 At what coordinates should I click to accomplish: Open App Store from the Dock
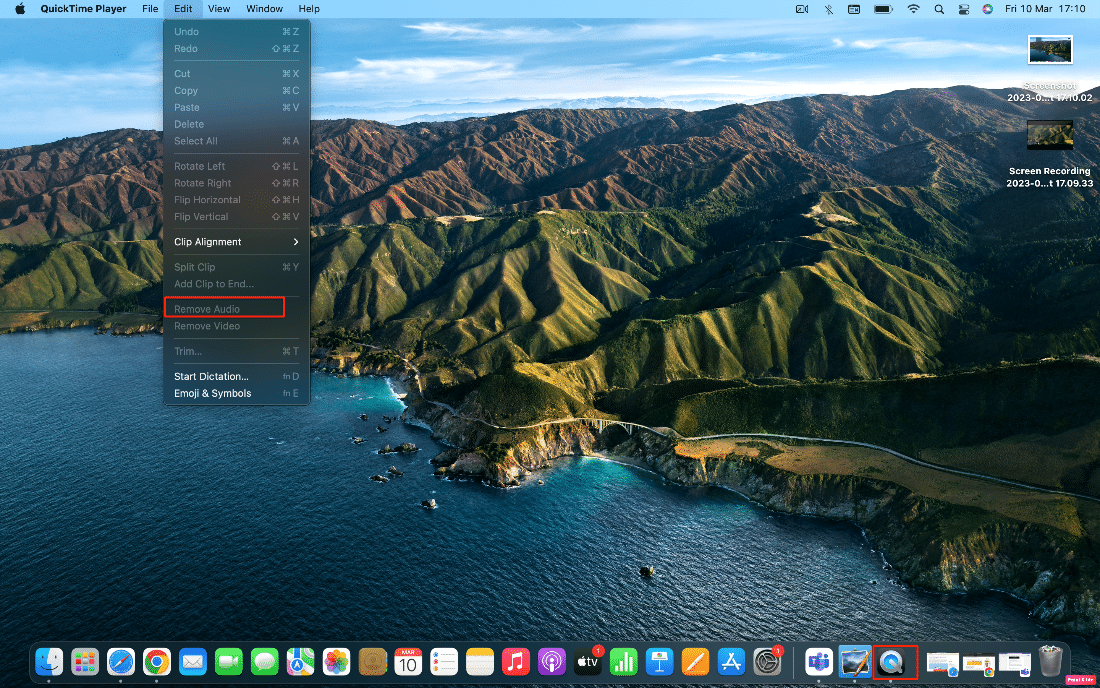tap(731, 661)
